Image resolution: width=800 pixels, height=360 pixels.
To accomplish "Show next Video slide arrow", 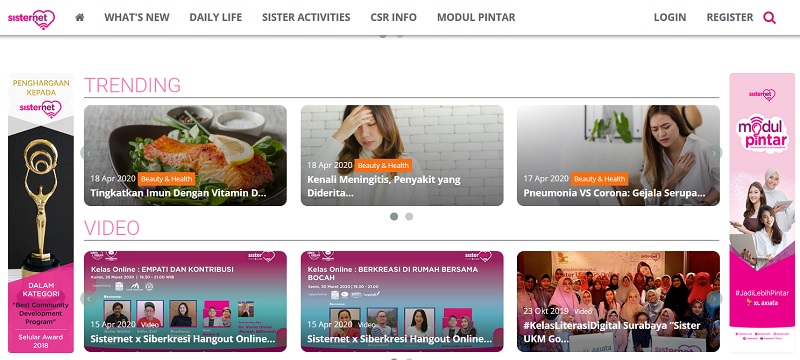I will [x=714, y=298].
